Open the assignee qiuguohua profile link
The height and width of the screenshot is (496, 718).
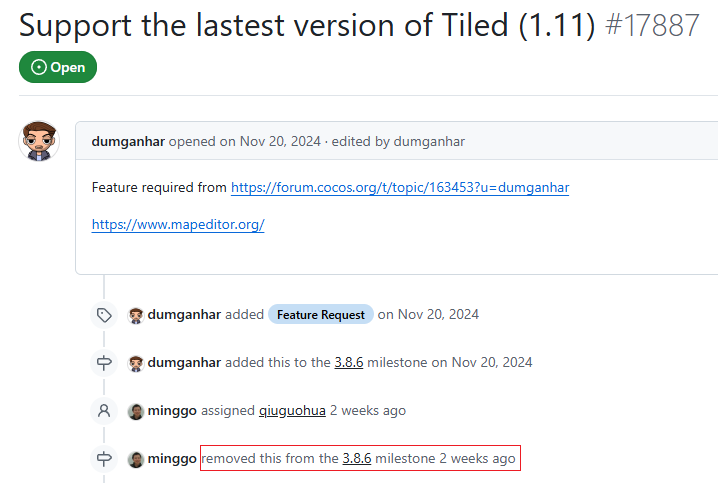(x=292, y=411)
